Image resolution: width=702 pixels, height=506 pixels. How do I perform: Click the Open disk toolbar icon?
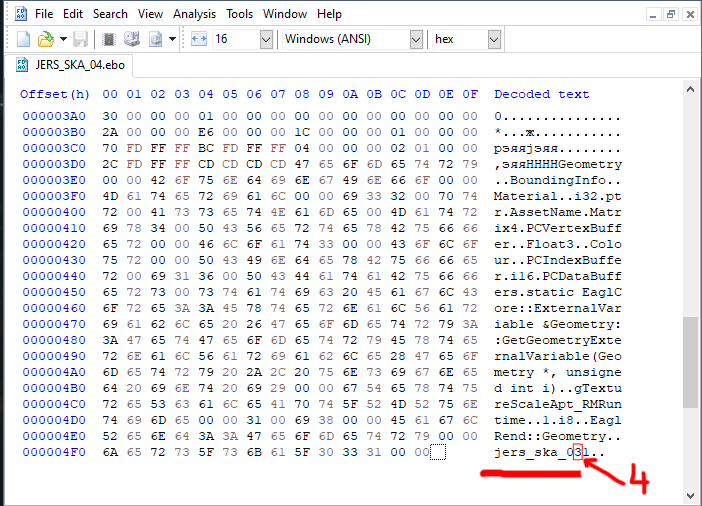coord(132,39)
